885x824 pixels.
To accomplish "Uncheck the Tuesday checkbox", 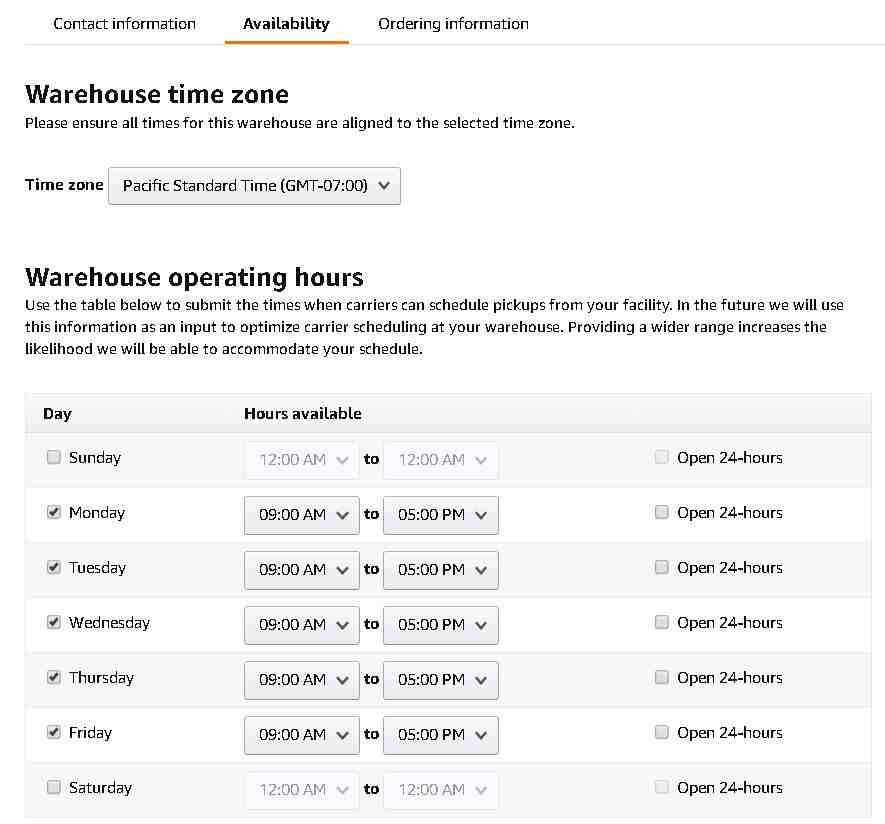I will 54,567.
